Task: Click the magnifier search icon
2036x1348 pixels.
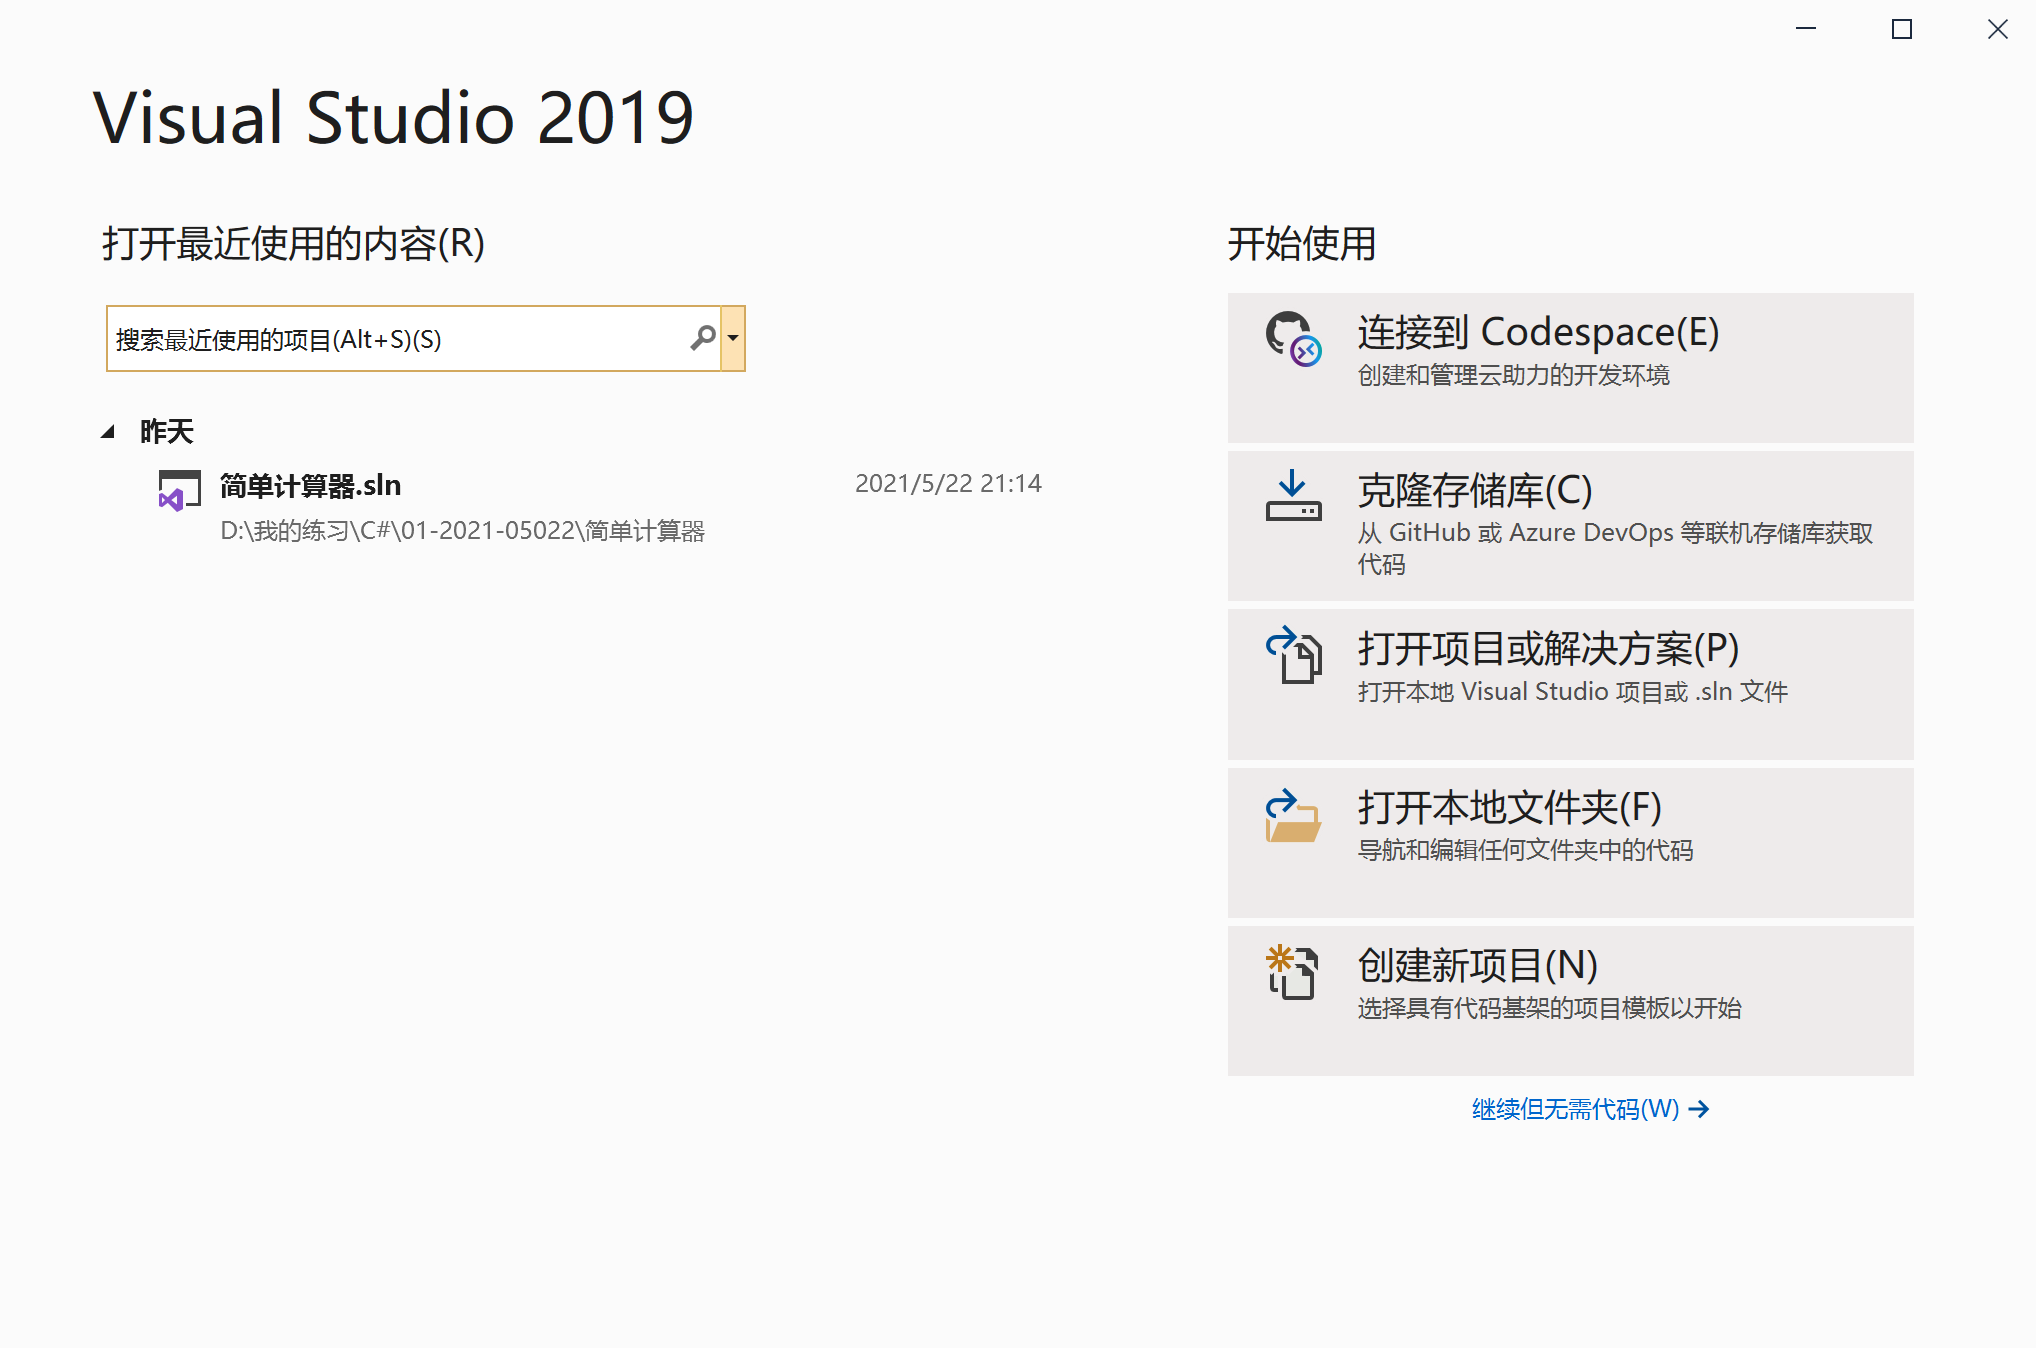Action: tap(703, 338)
